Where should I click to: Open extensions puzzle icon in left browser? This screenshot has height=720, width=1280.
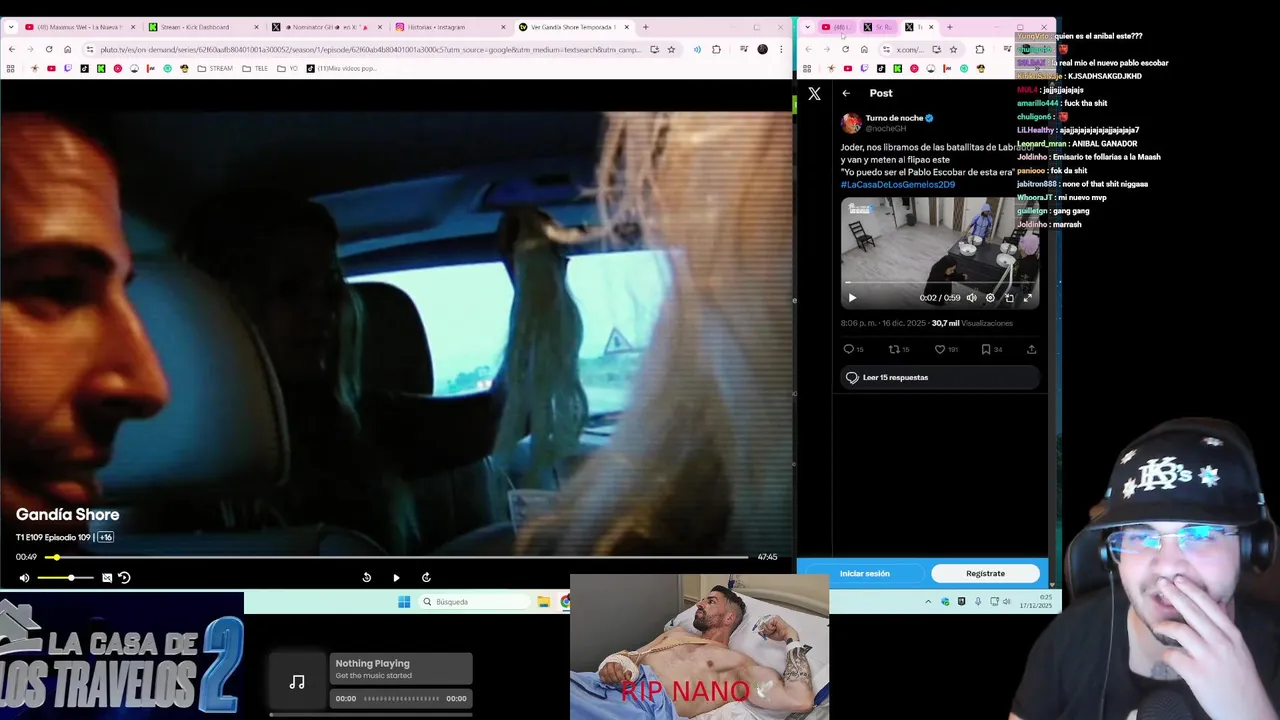click(x=716, y=49)
